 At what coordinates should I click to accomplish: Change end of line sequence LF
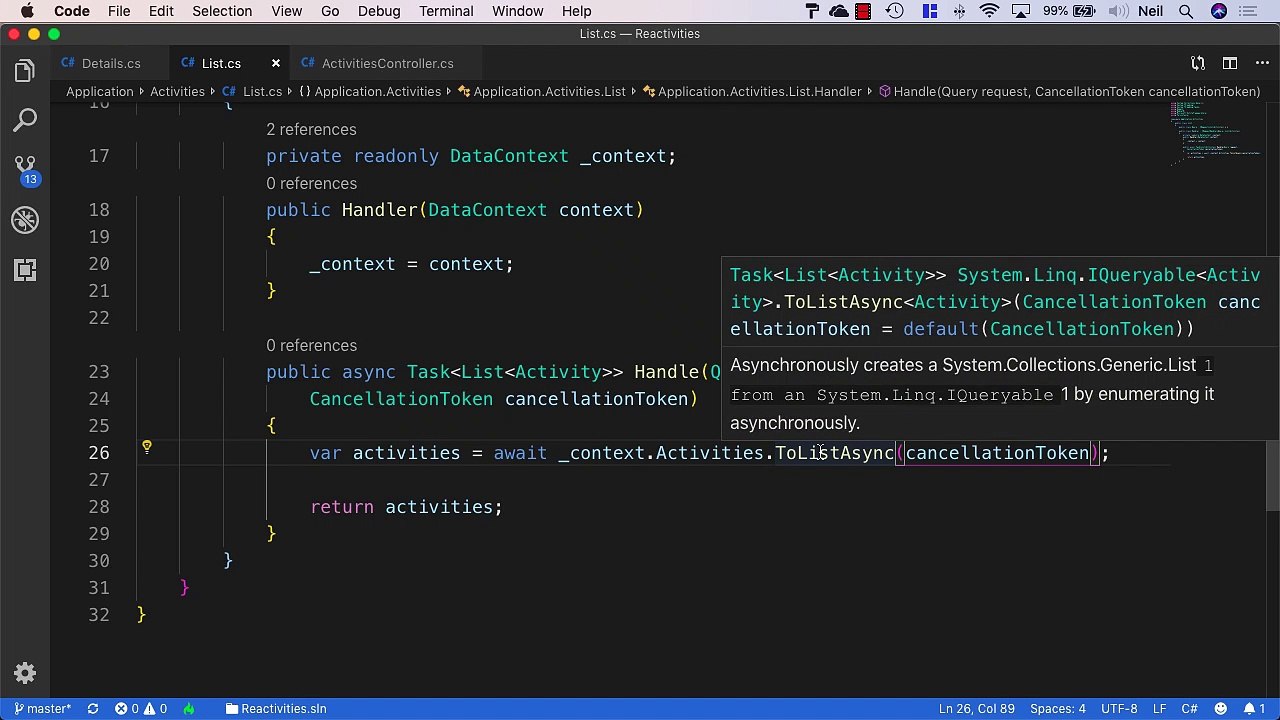click(x=1160, y=709)
